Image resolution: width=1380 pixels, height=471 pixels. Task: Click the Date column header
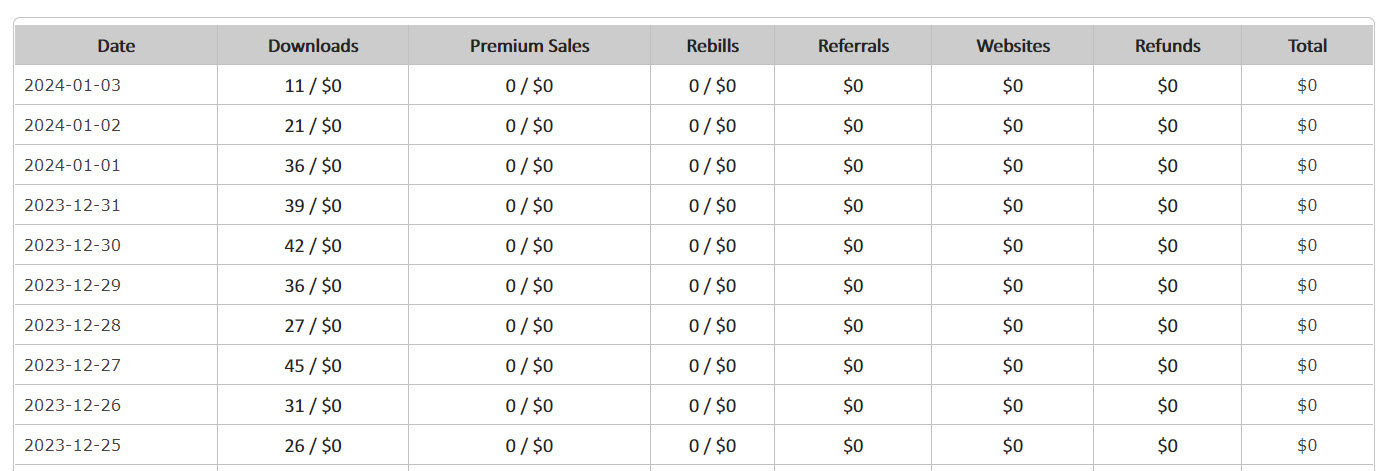(x=116, y=46)
